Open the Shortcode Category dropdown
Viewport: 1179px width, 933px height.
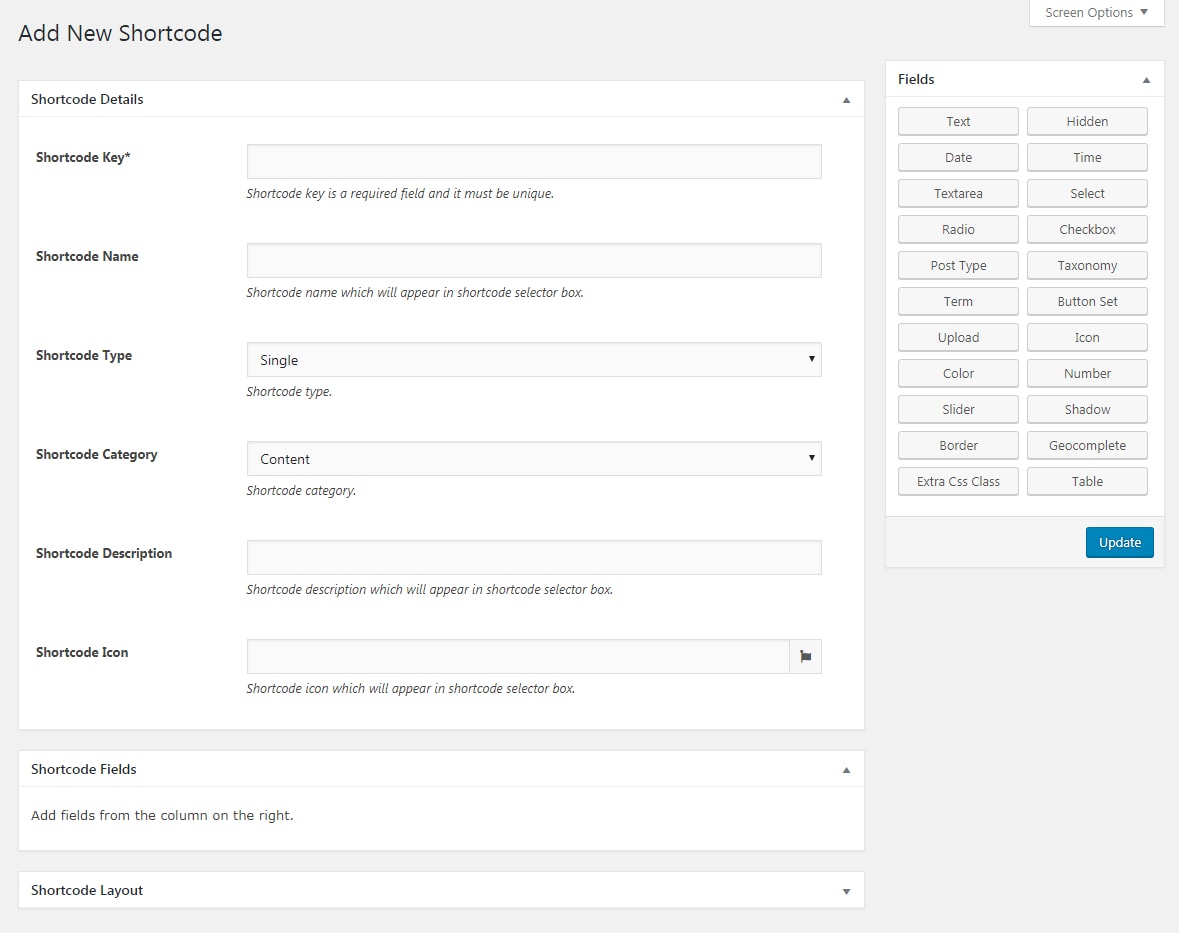pos(534,459)
